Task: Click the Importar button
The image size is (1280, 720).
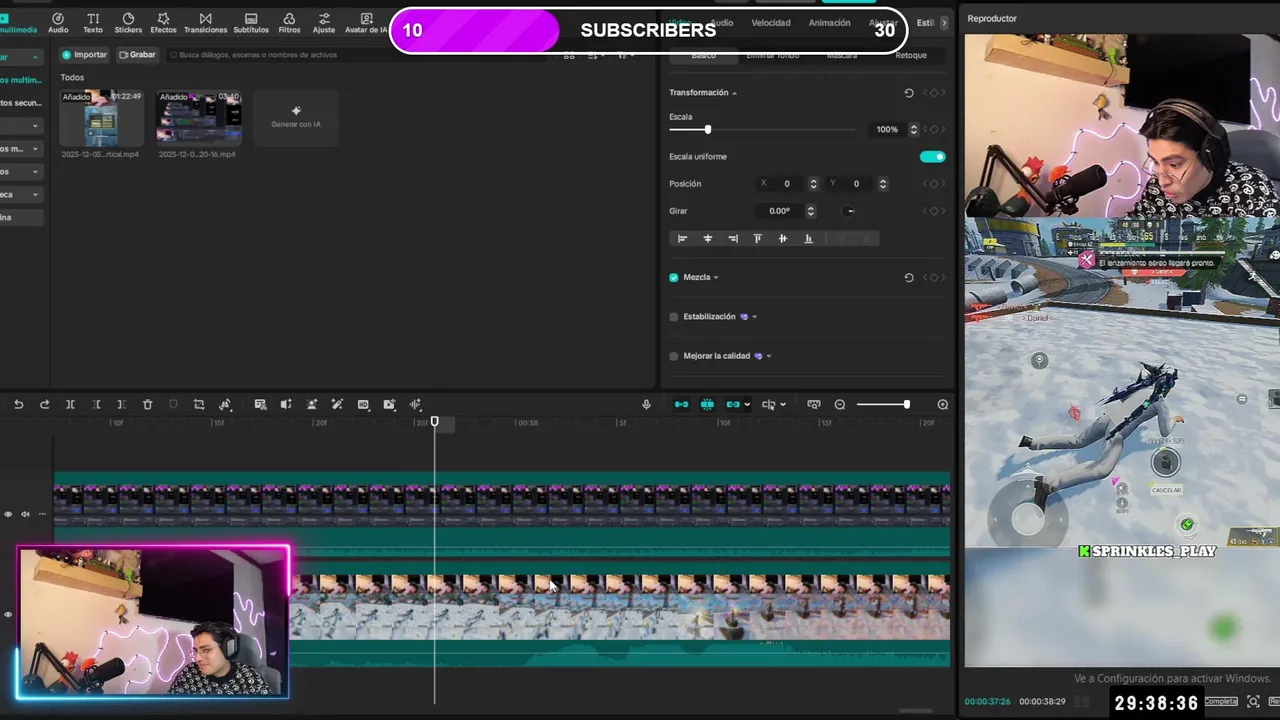Action: tap(84, 55)
